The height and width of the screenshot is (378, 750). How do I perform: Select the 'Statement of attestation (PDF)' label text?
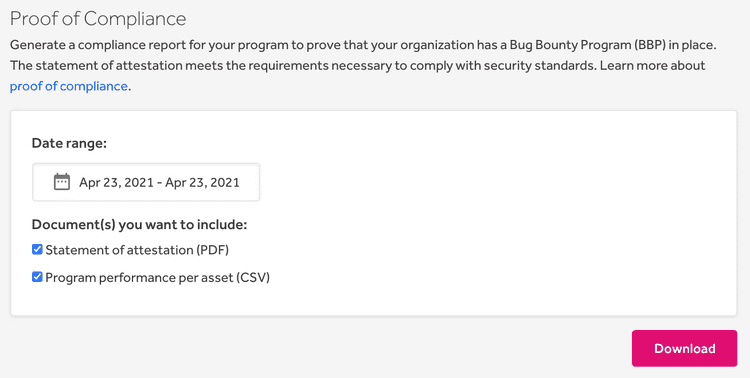[x=137, y=250]
